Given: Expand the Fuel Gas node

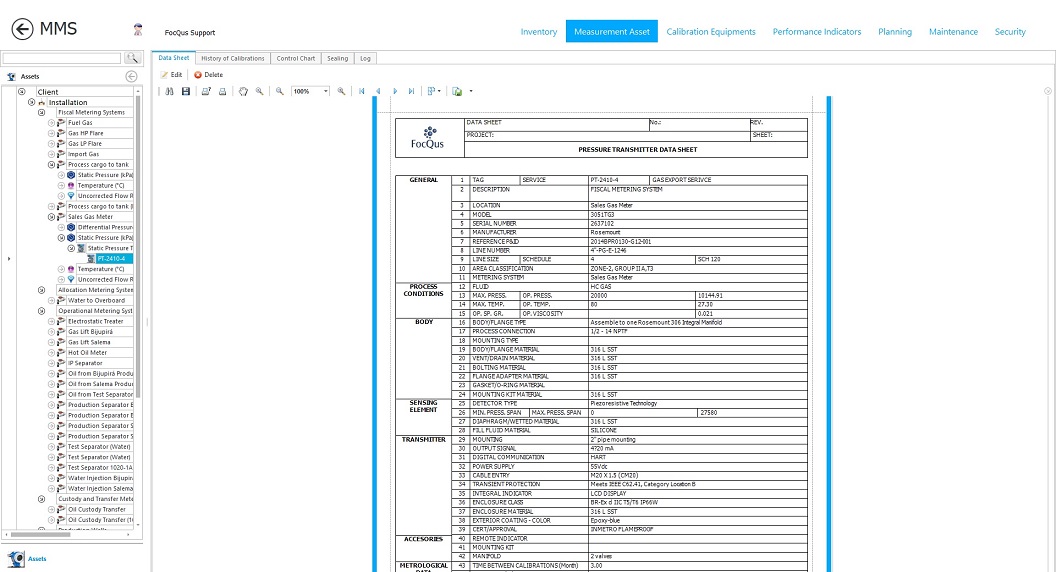Looking at the screenshot, I should point(51,123).
